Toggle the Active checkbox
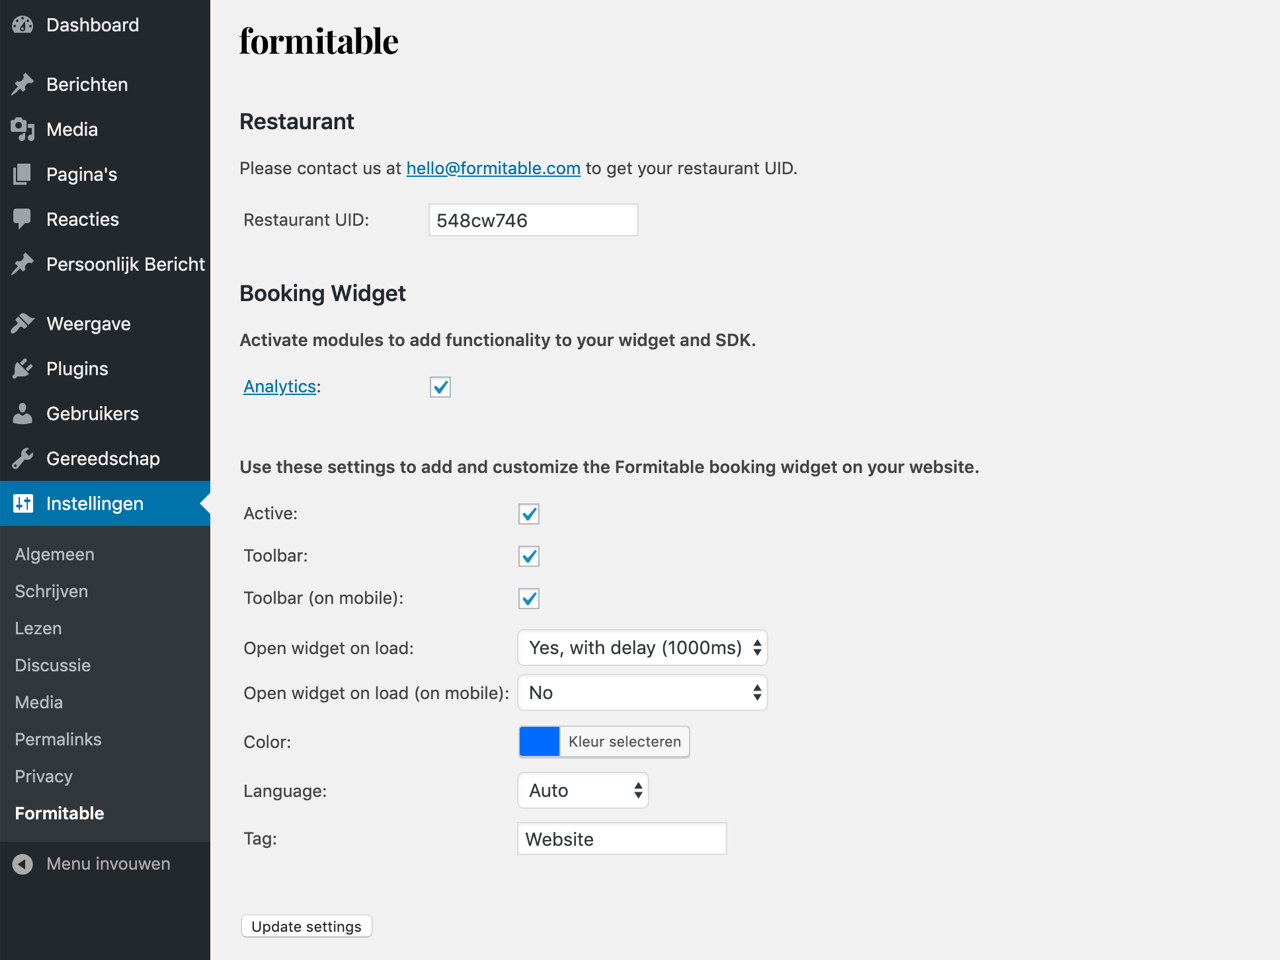Image resolution: width=1280 pixels, height=960 pixels. coord(529,514)
